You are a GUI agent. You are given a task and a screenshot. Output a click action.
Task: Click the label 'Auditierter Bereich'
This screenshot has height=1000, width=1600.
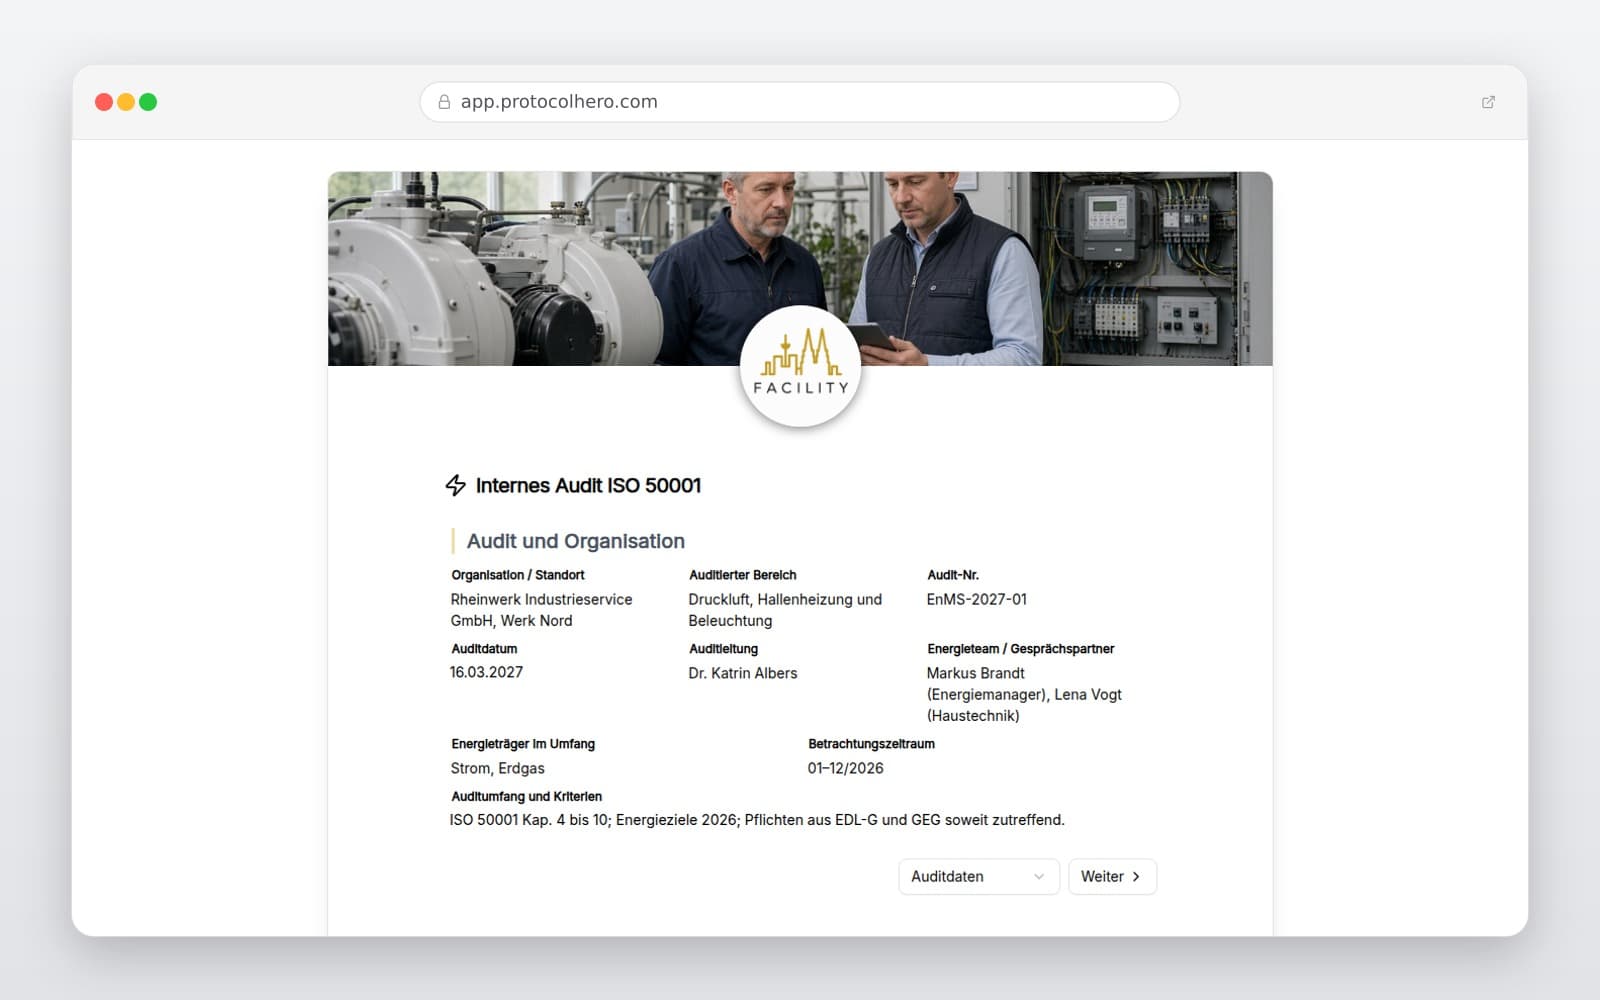(742, 575)
